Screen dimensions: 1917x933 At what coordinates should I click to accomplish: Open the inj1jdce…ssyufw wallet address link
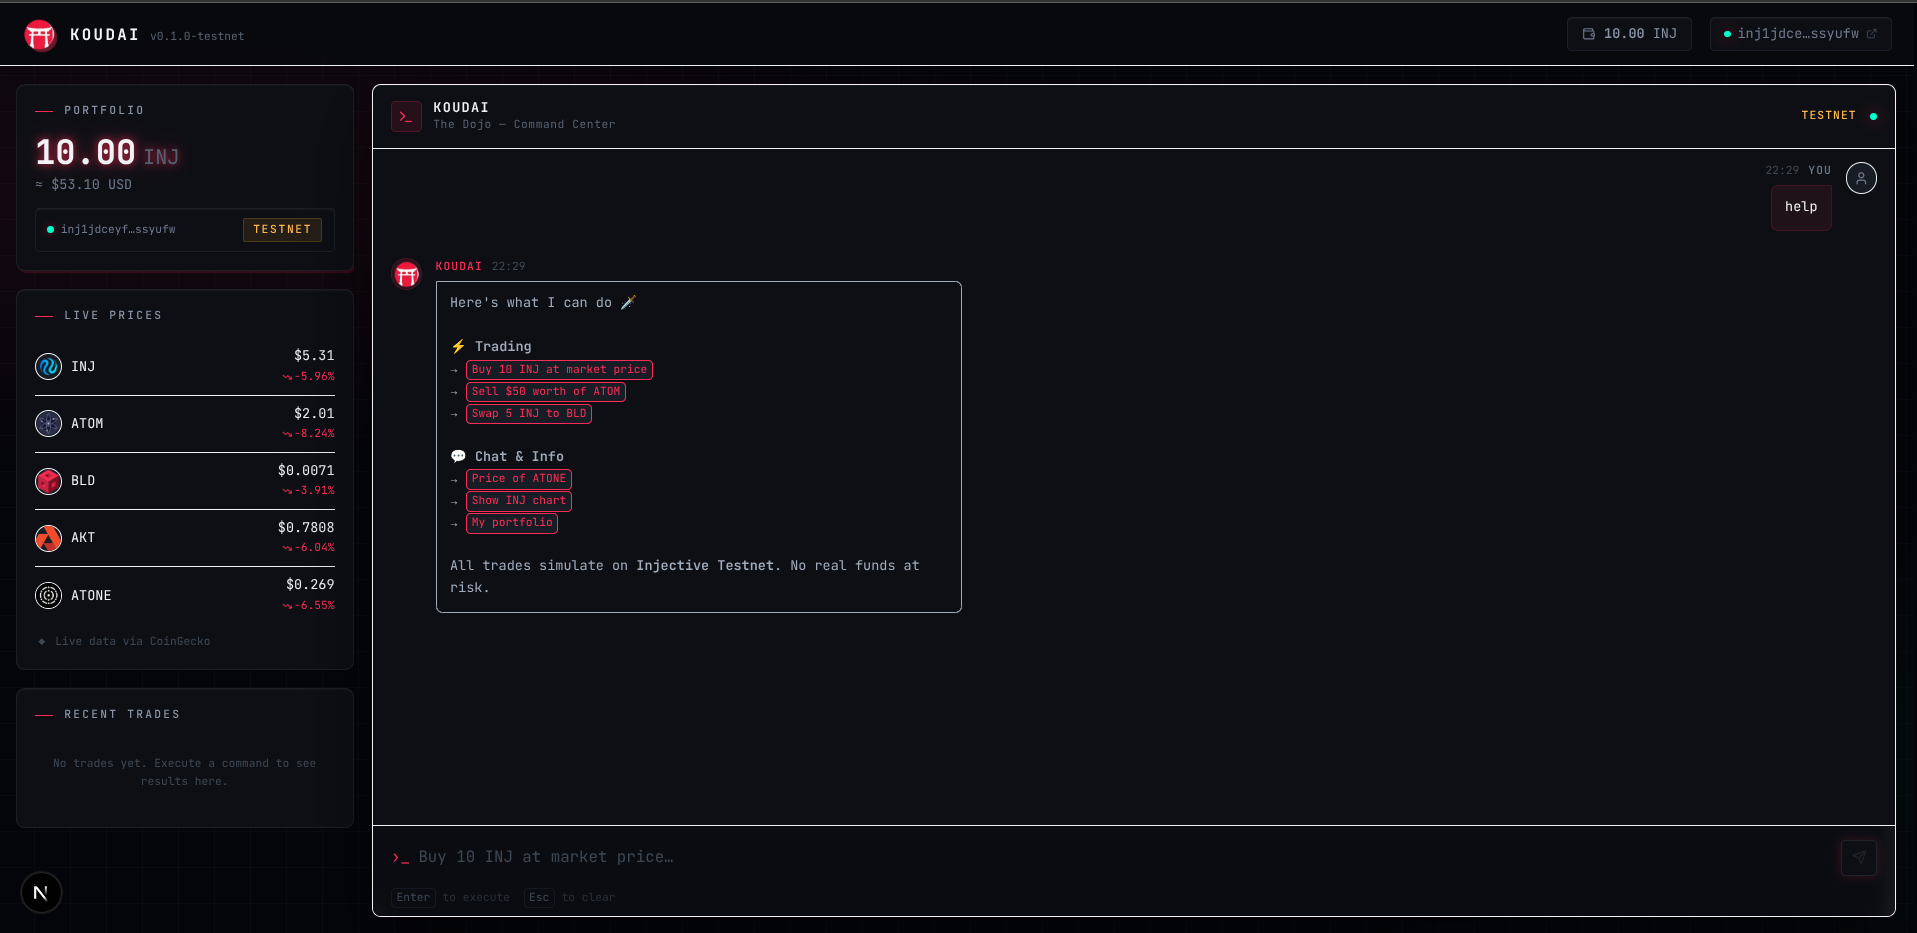pos(1800,34)
